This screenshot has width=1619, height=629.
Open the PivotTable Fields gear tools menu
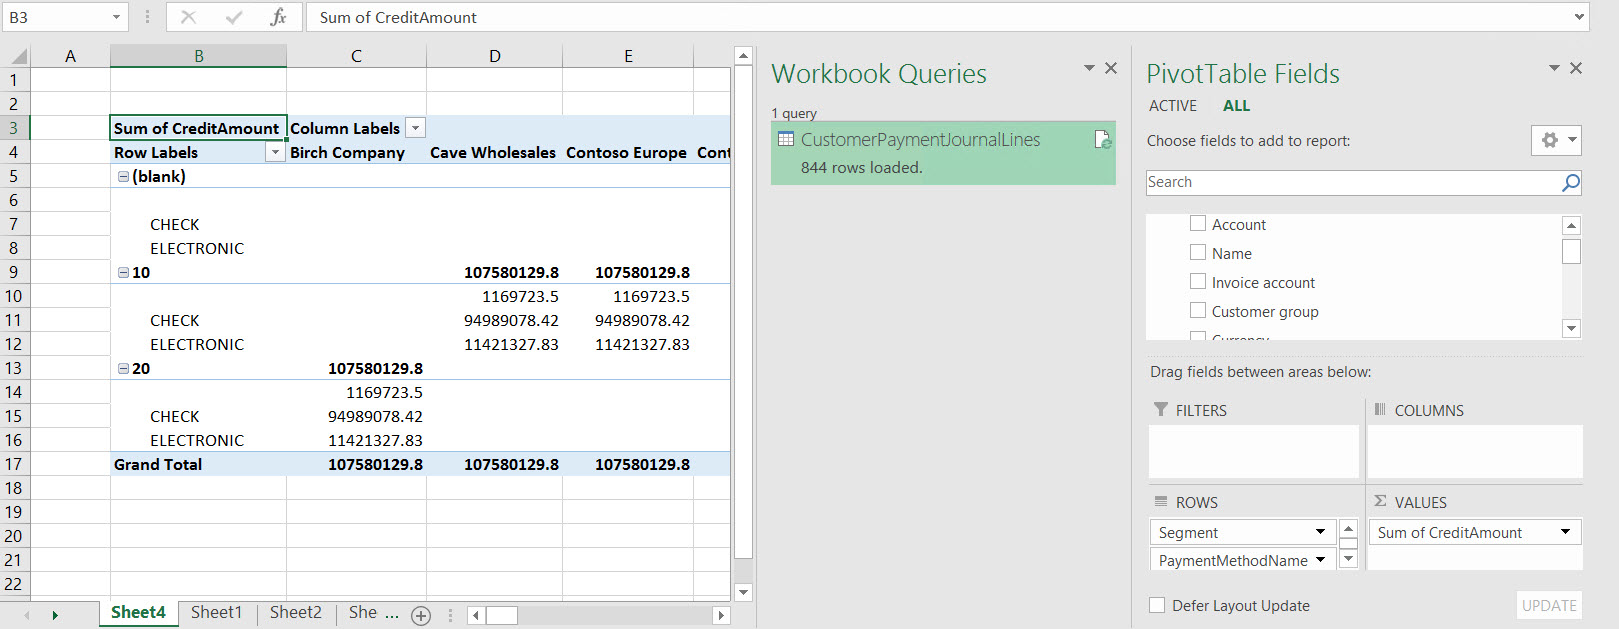coord(1555,140)
